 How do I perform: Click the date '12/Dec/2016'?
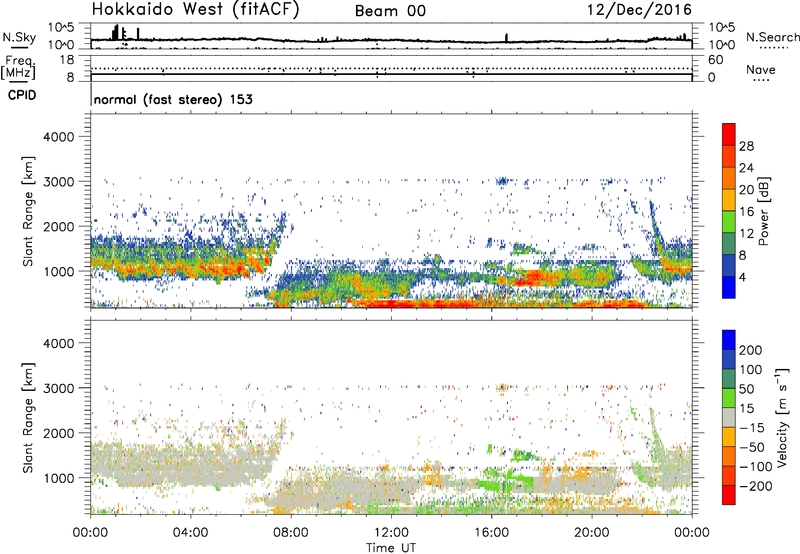coord(640,10)
